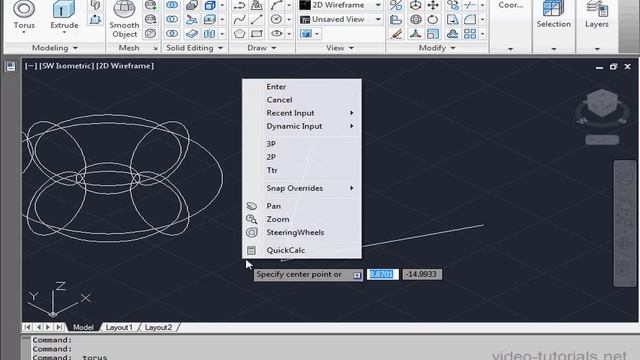Select the Circle draw tool
This screenshot has height=360, width=640.
pos(276,19)
